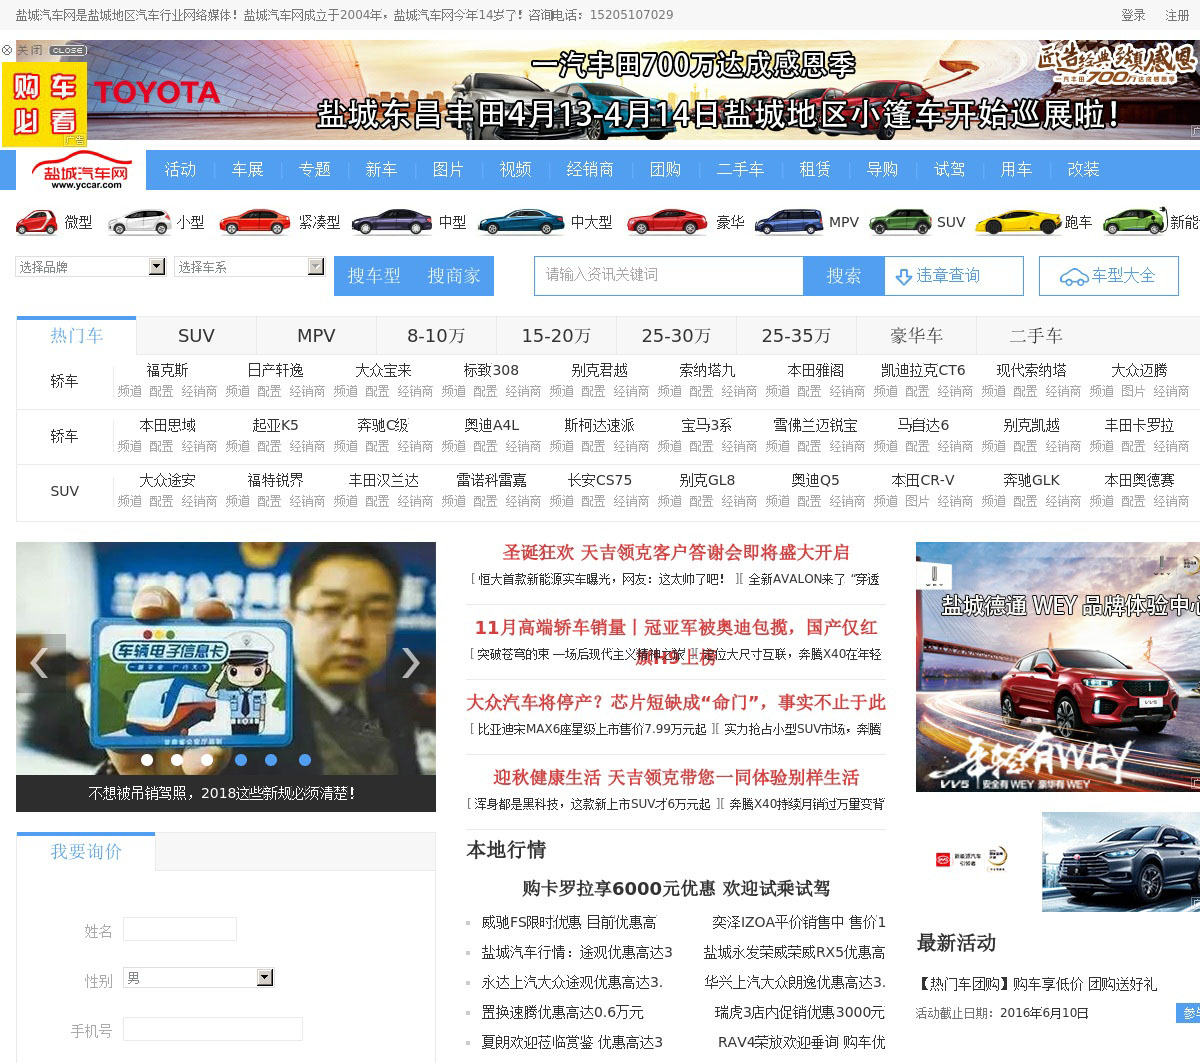Choose the dark blue 中型 sedan icon
1200x1063 pixels.
tap(391, 222)
